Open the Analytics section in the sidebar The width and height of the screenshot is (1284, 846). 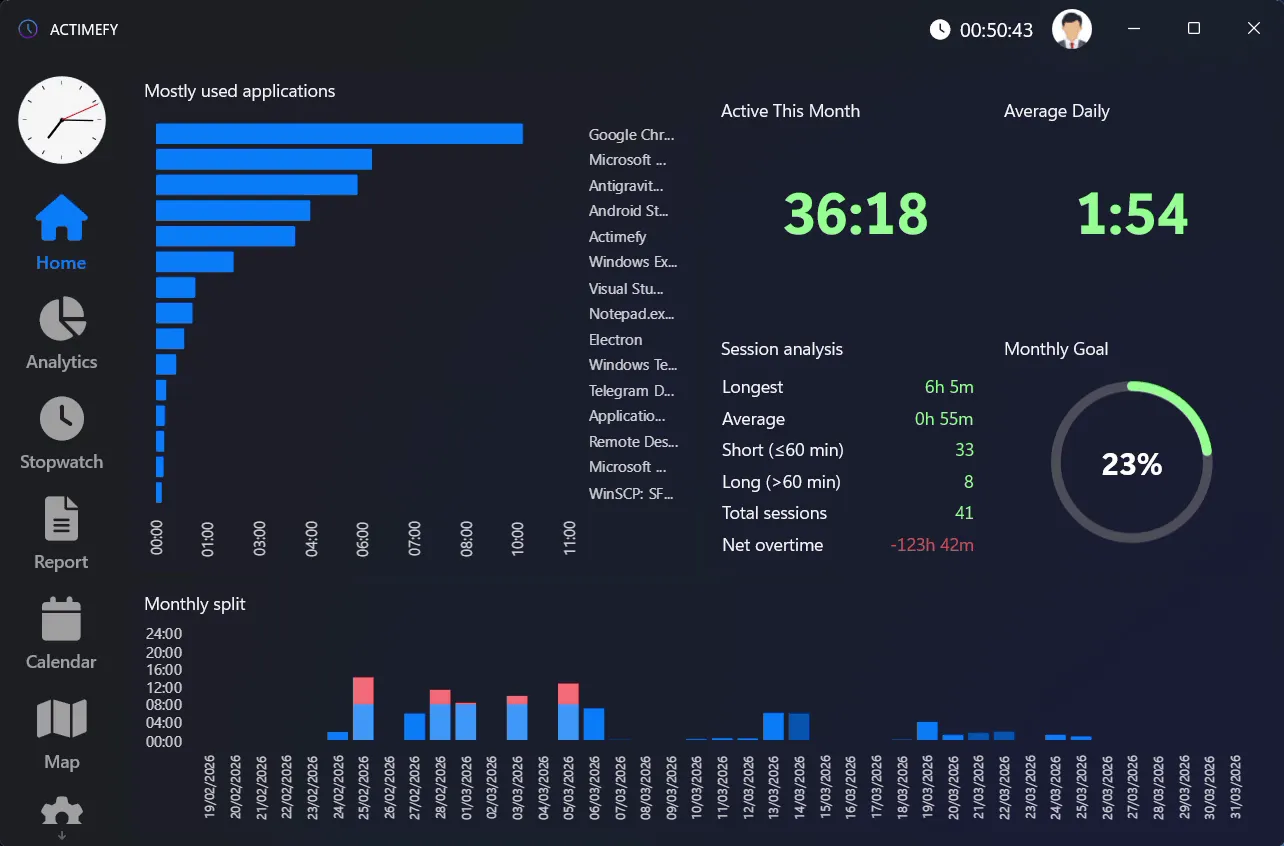click(60, 335)
